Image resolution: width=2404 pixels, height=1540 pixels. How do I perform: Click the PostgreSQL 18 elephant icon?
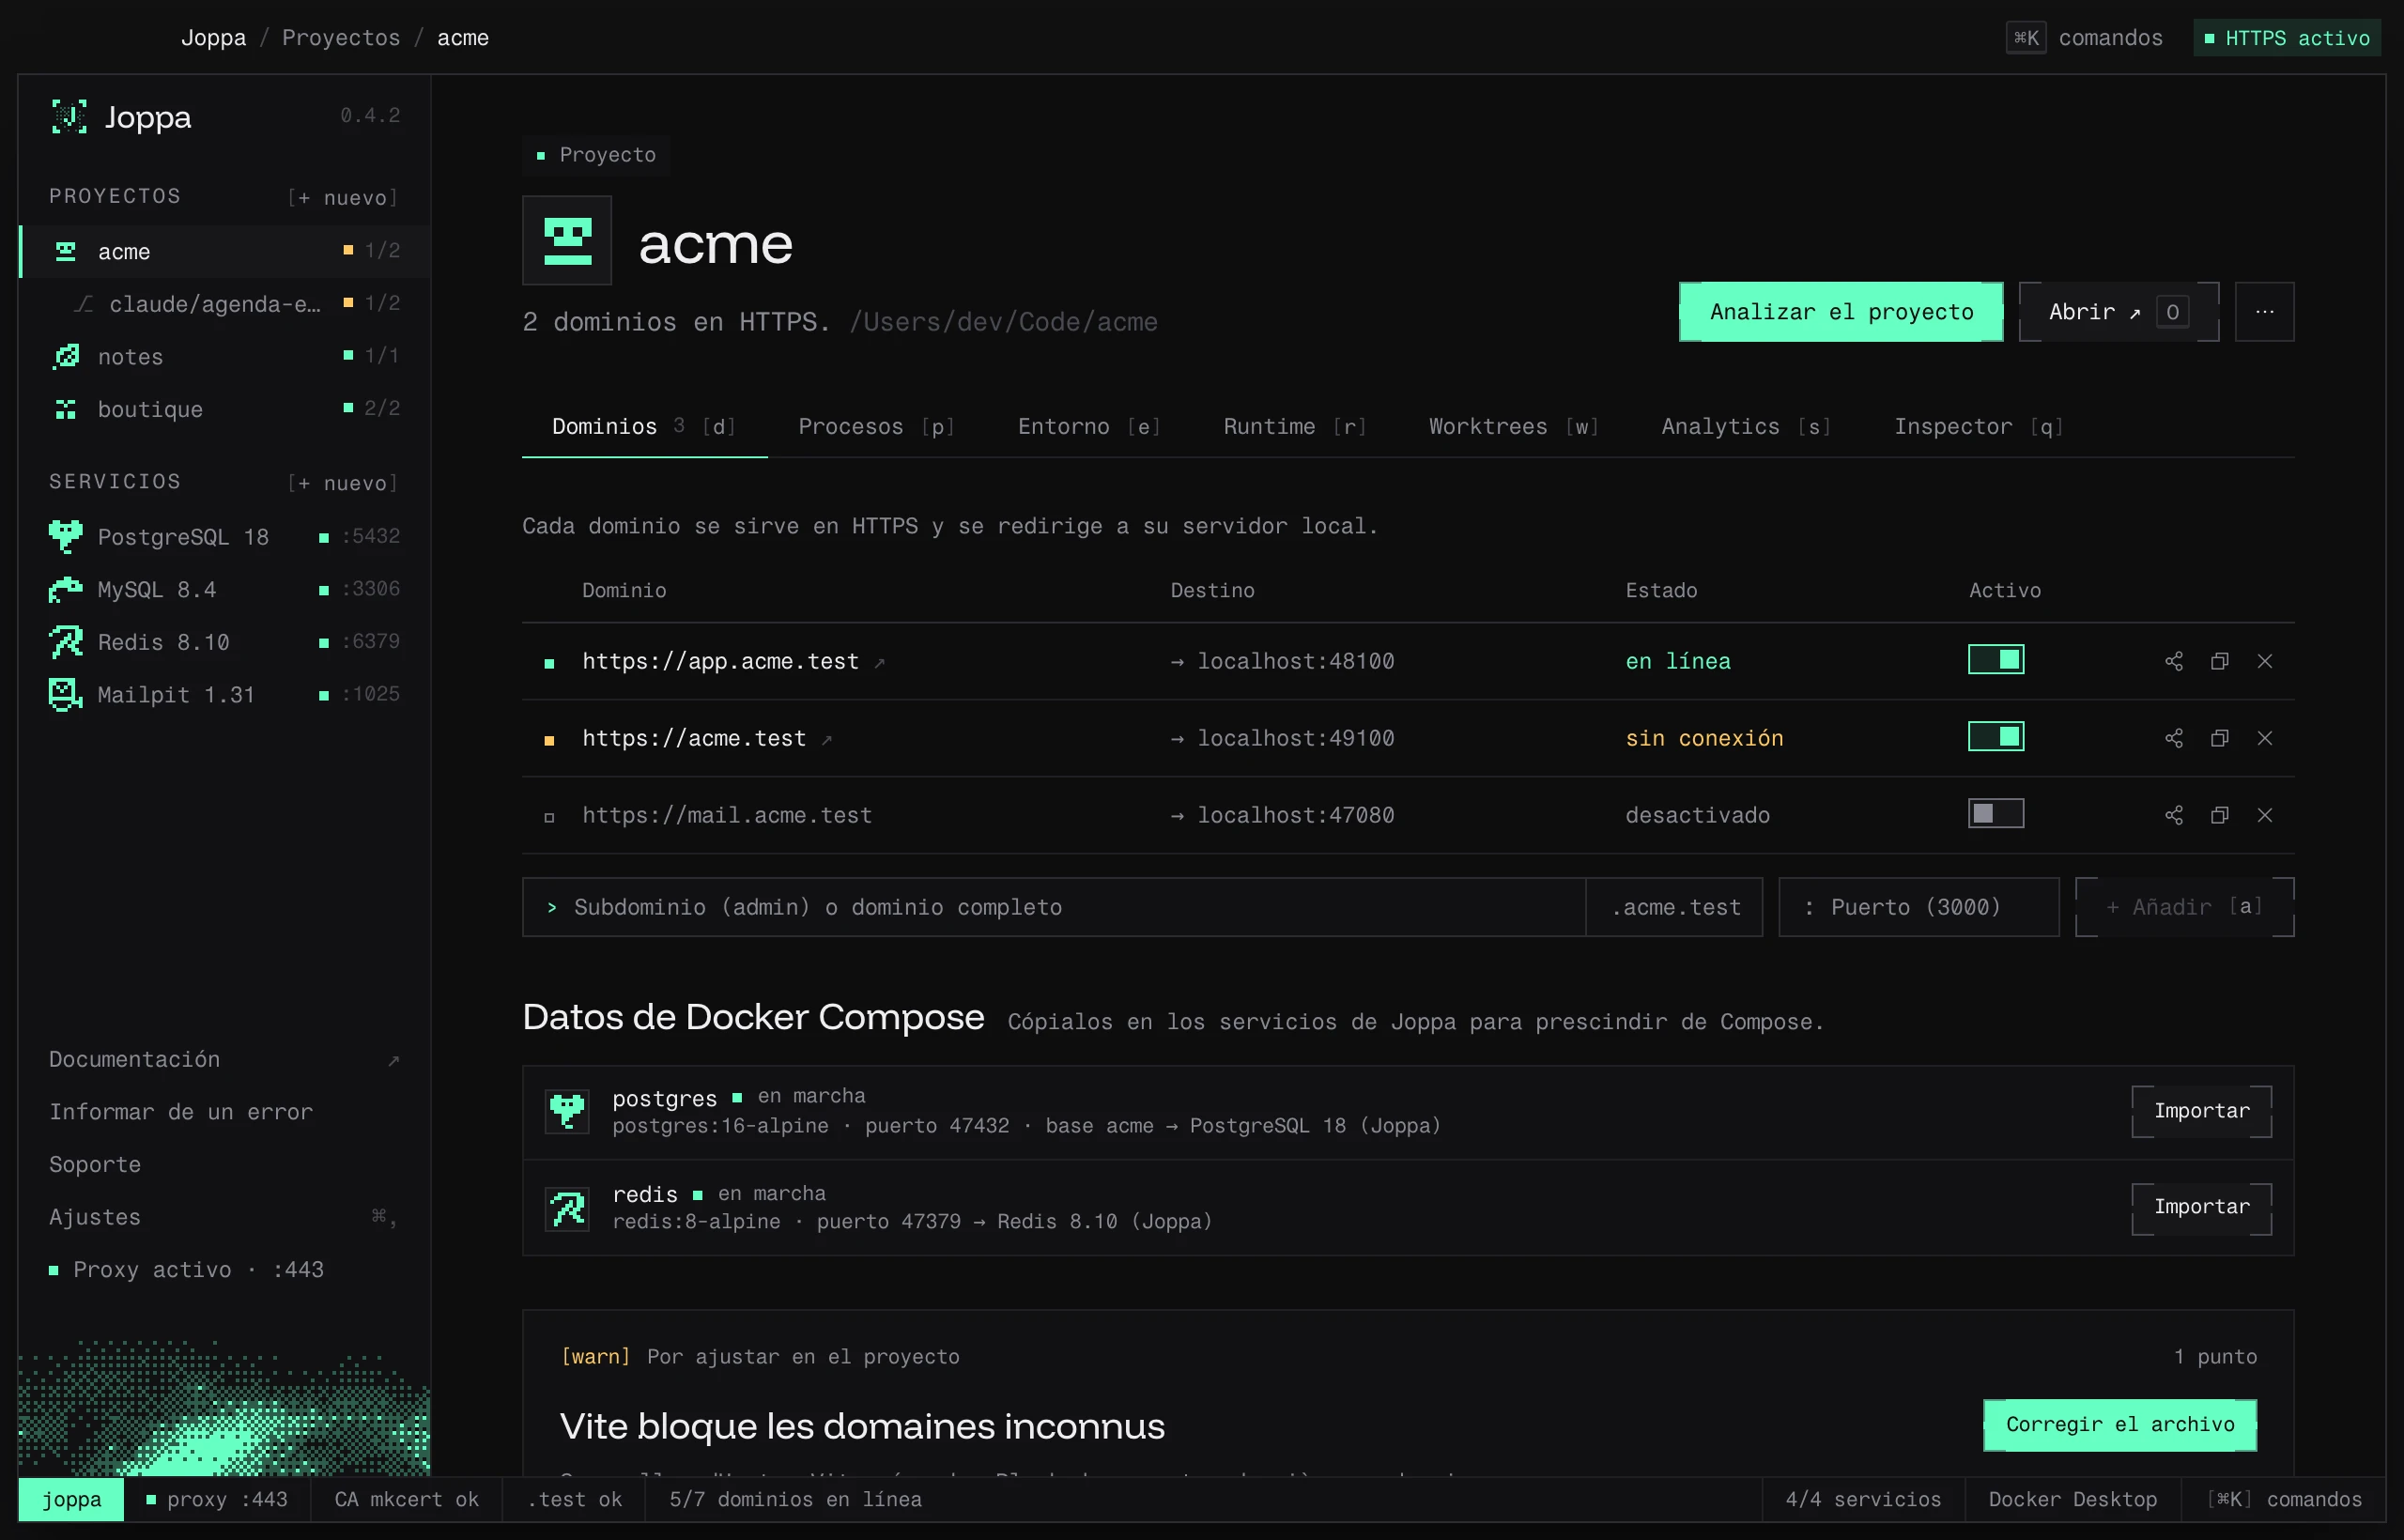click(x=66, y=537)
